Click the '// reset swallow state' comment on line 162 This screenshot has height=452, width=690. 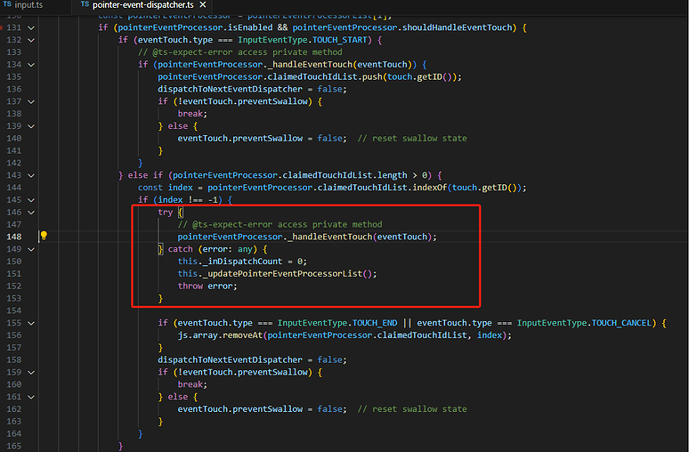[412, 409]
